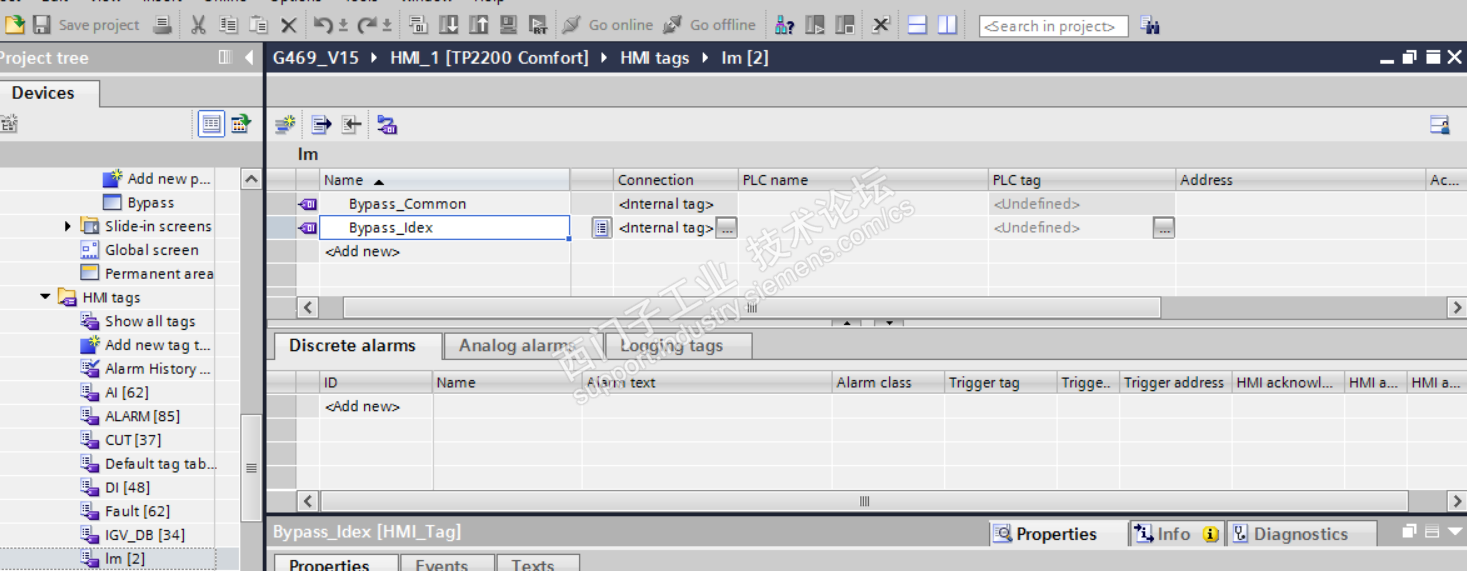Click the synchronize tags icon
Viewport: 1467px width, 571px height.
pos(387,125)
